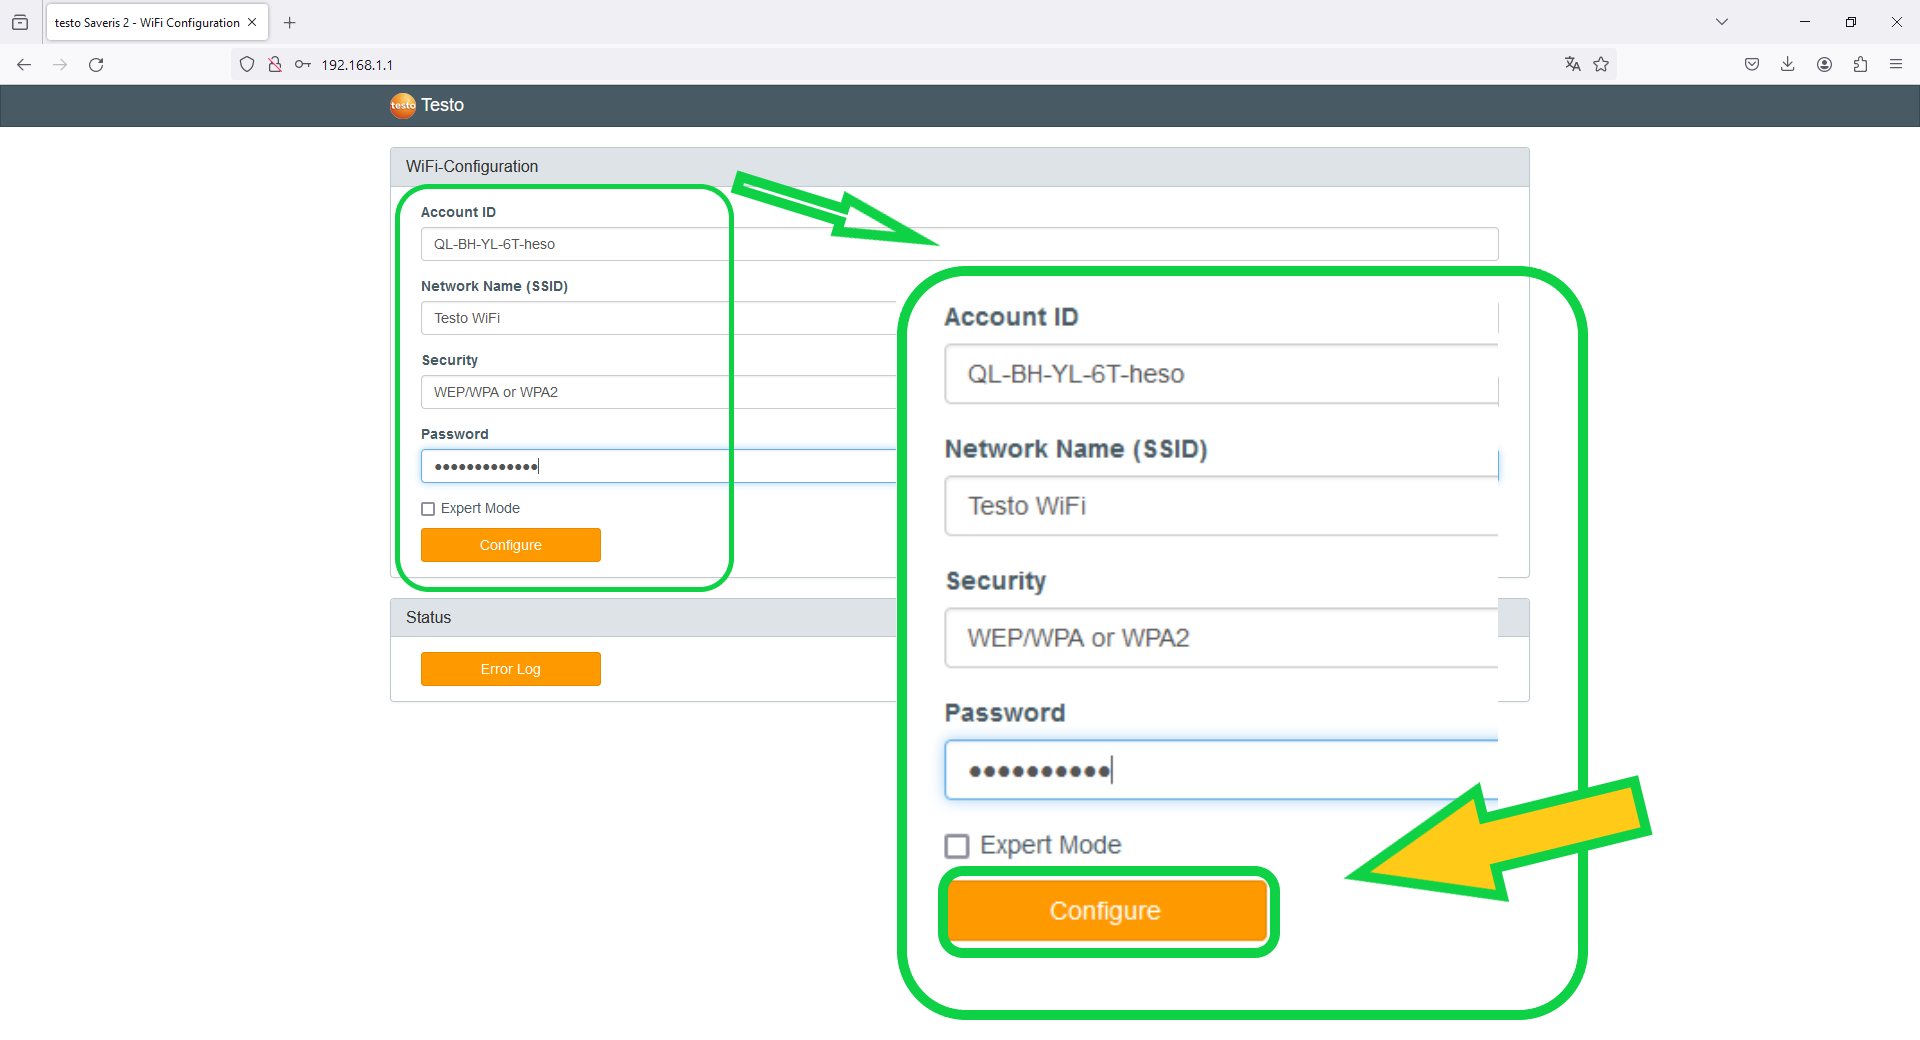Click the Testo logo in the header
This screenshot has width=1920, height=1040.
(402, 105)
